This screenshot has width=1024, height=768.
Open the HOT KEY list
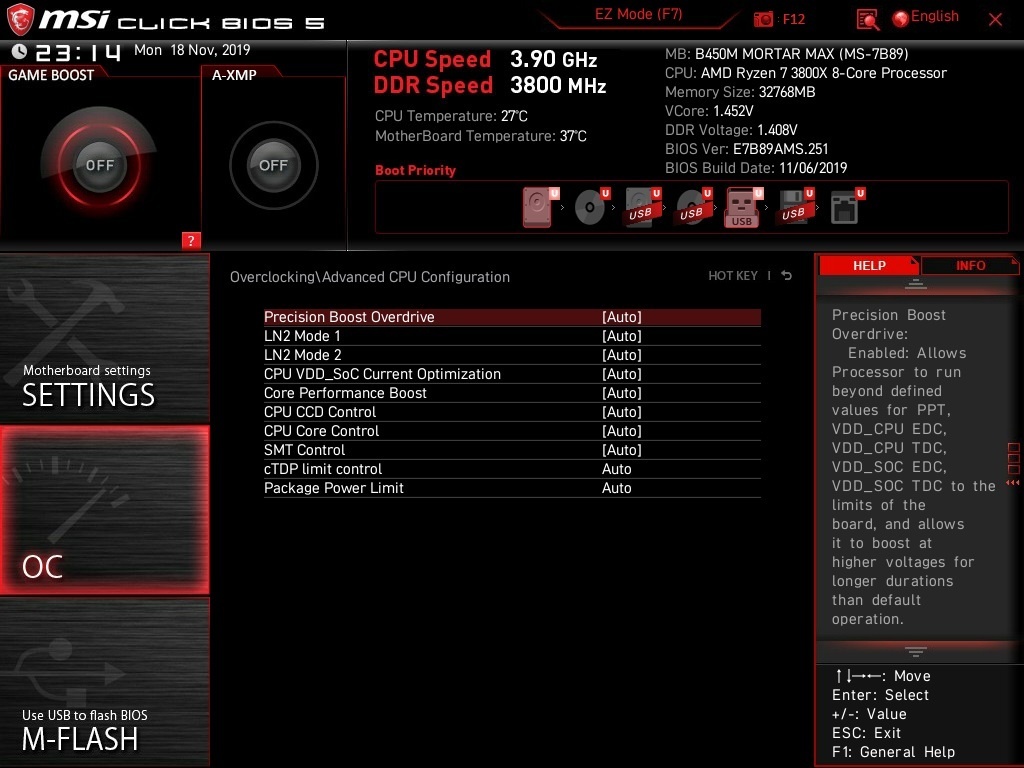(733, 276)
